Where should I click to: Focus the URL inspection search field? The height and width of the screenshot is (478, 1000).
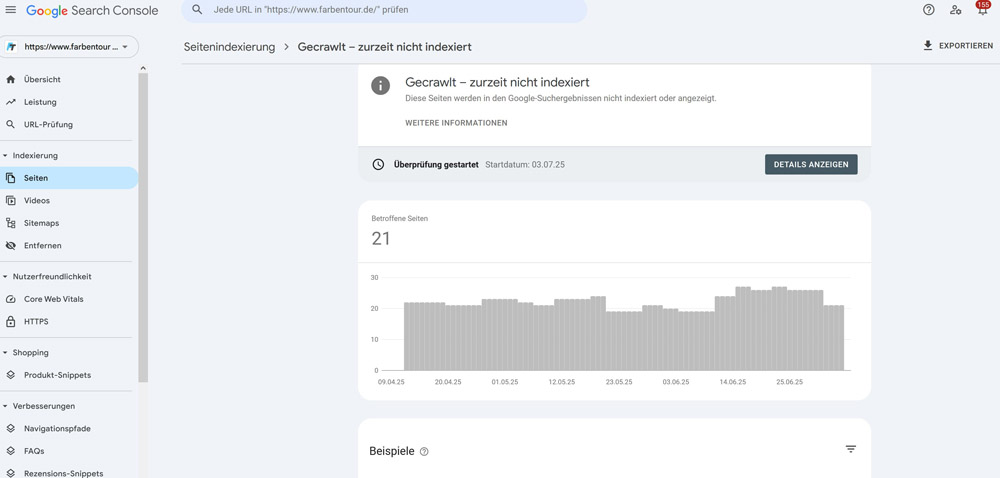[384, 11]
